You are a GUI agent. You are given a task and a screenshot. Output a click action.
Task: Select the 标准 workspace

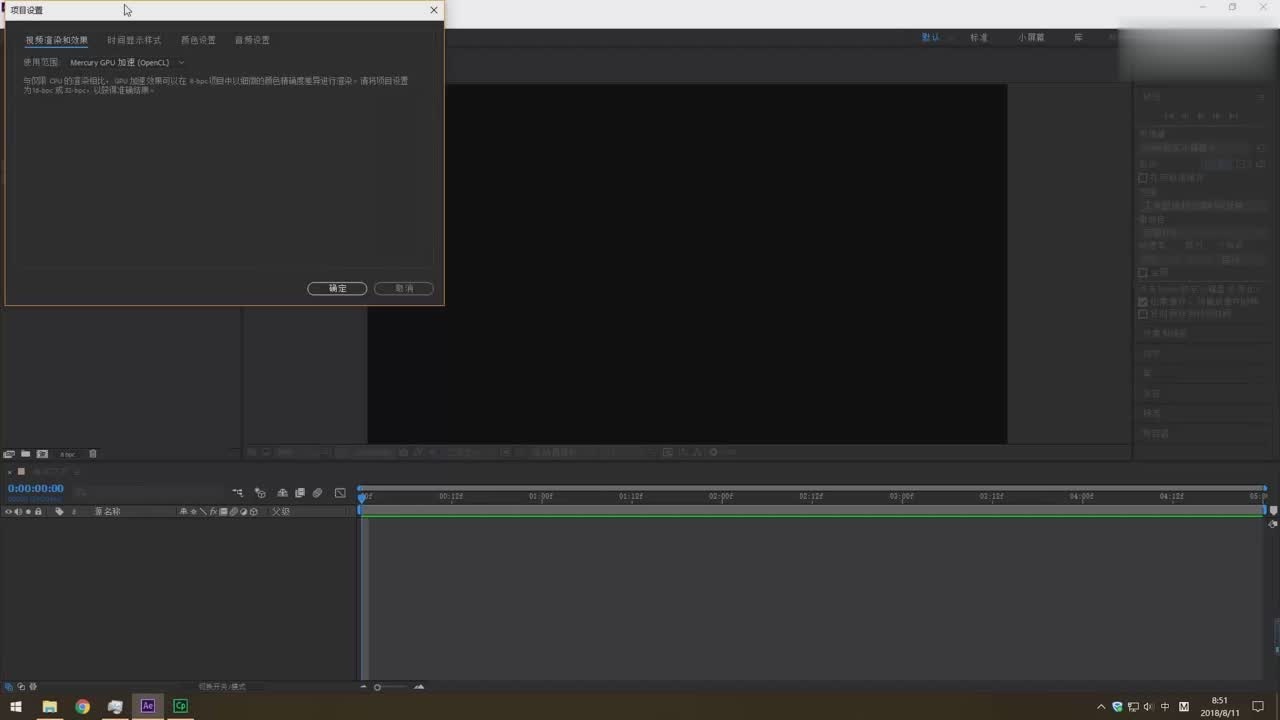coord(979,37)
